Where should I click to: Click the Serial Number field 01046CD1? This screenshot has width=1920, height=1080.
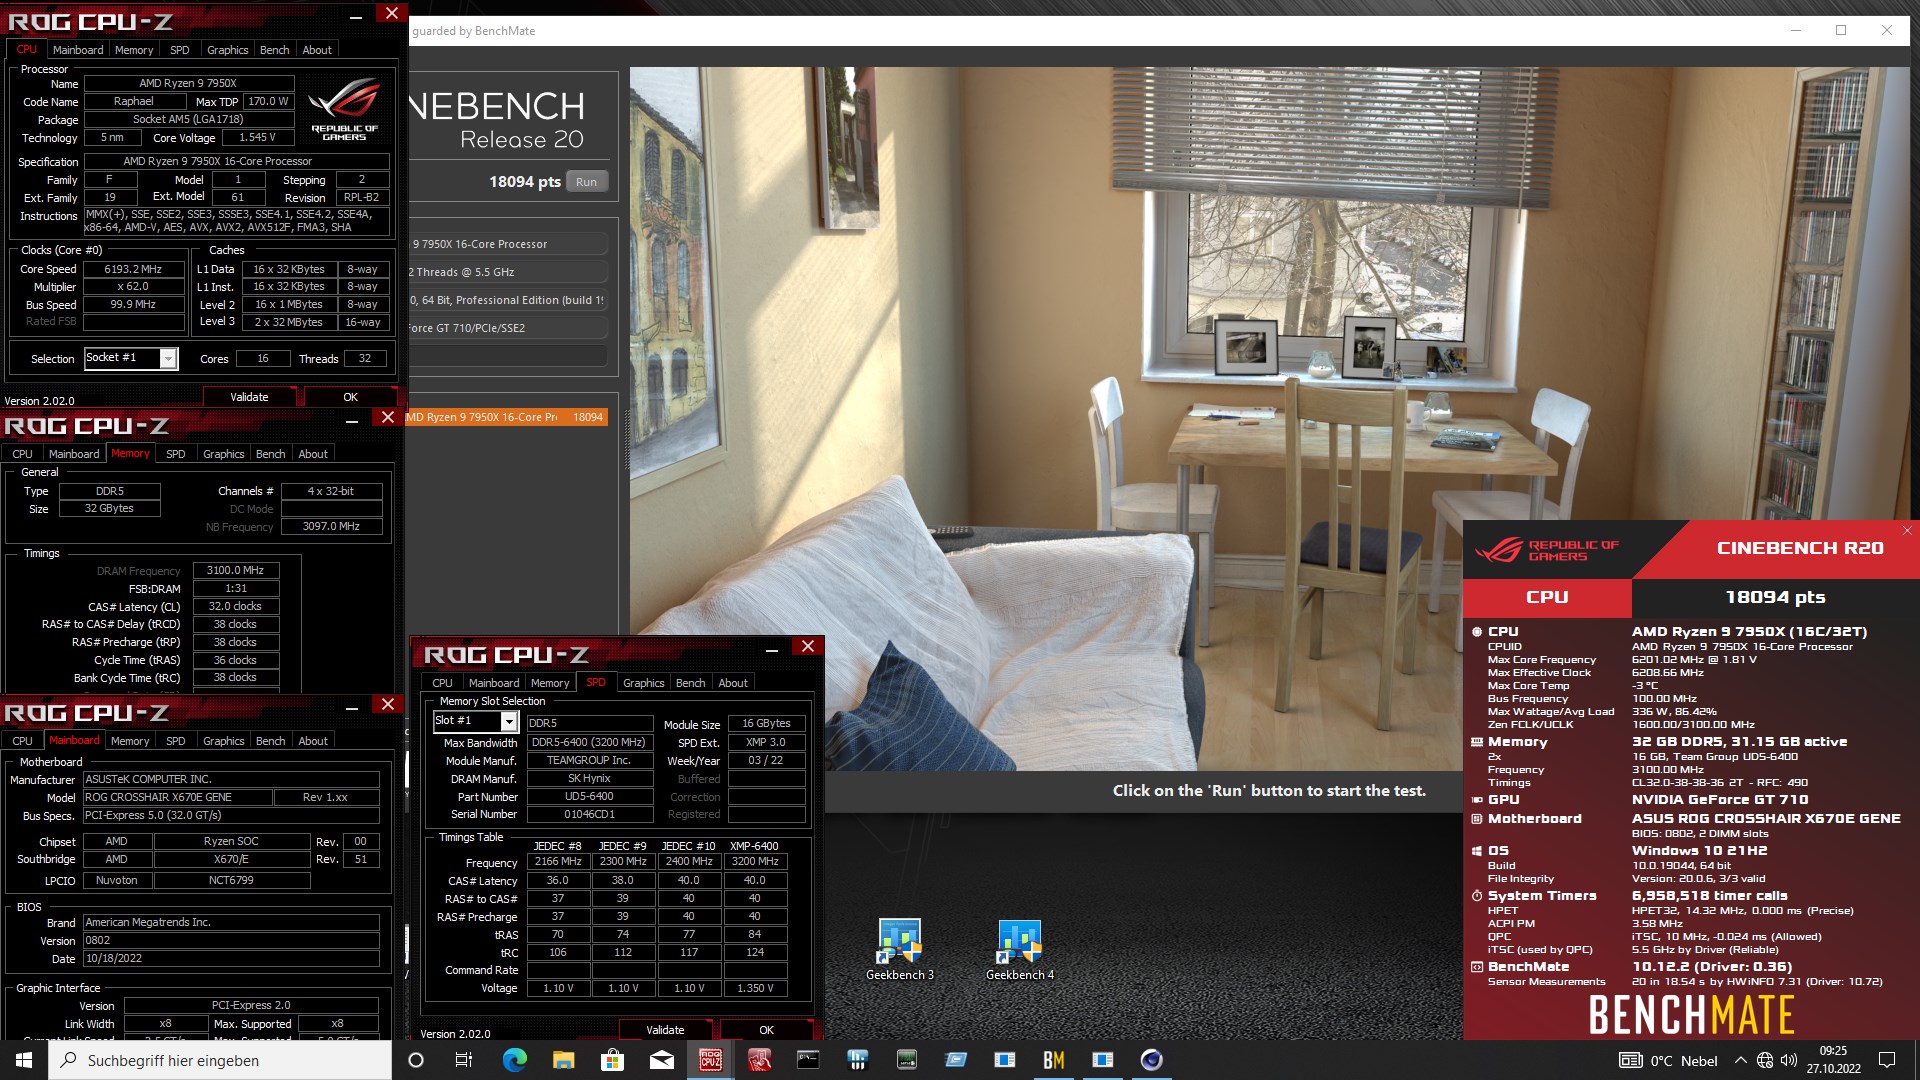click(x=589, y=814)
